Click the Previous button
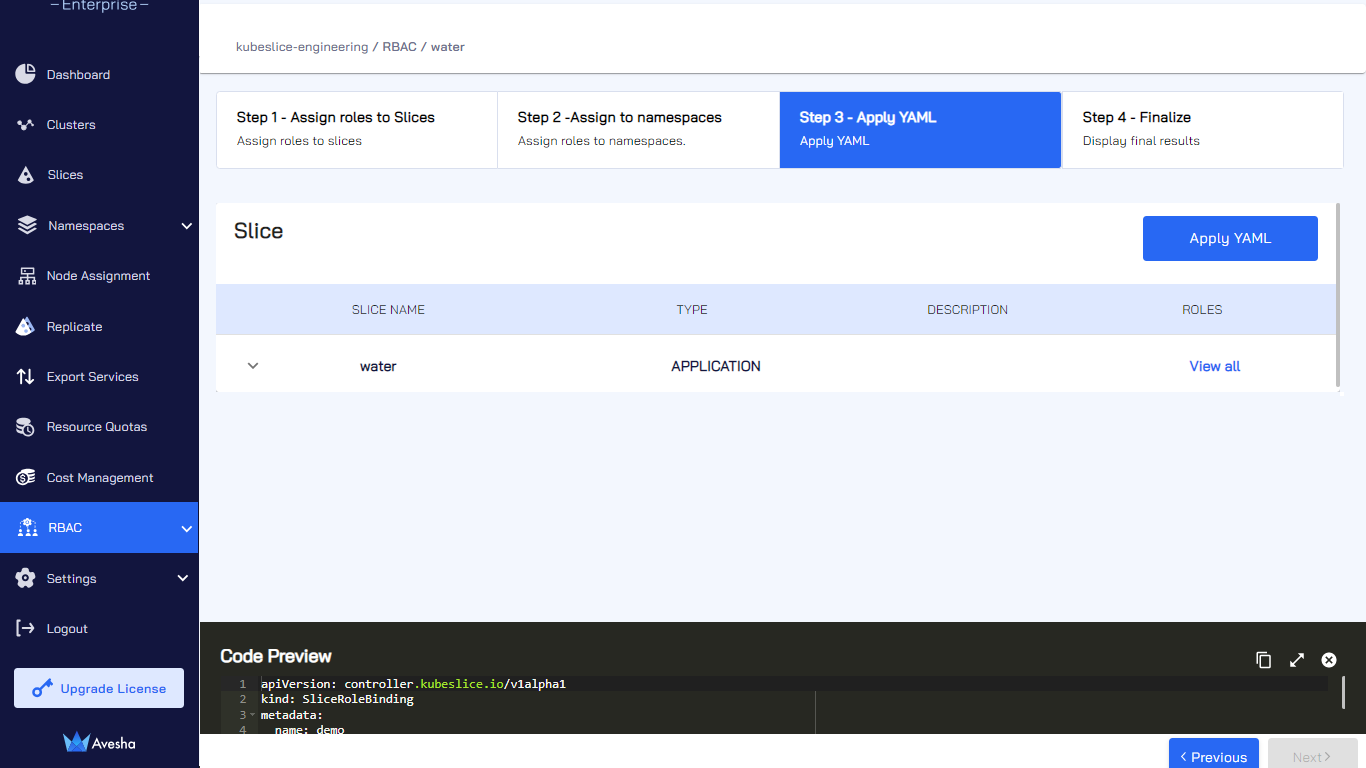The image size is (1366, 768). tap(1213, 755)
